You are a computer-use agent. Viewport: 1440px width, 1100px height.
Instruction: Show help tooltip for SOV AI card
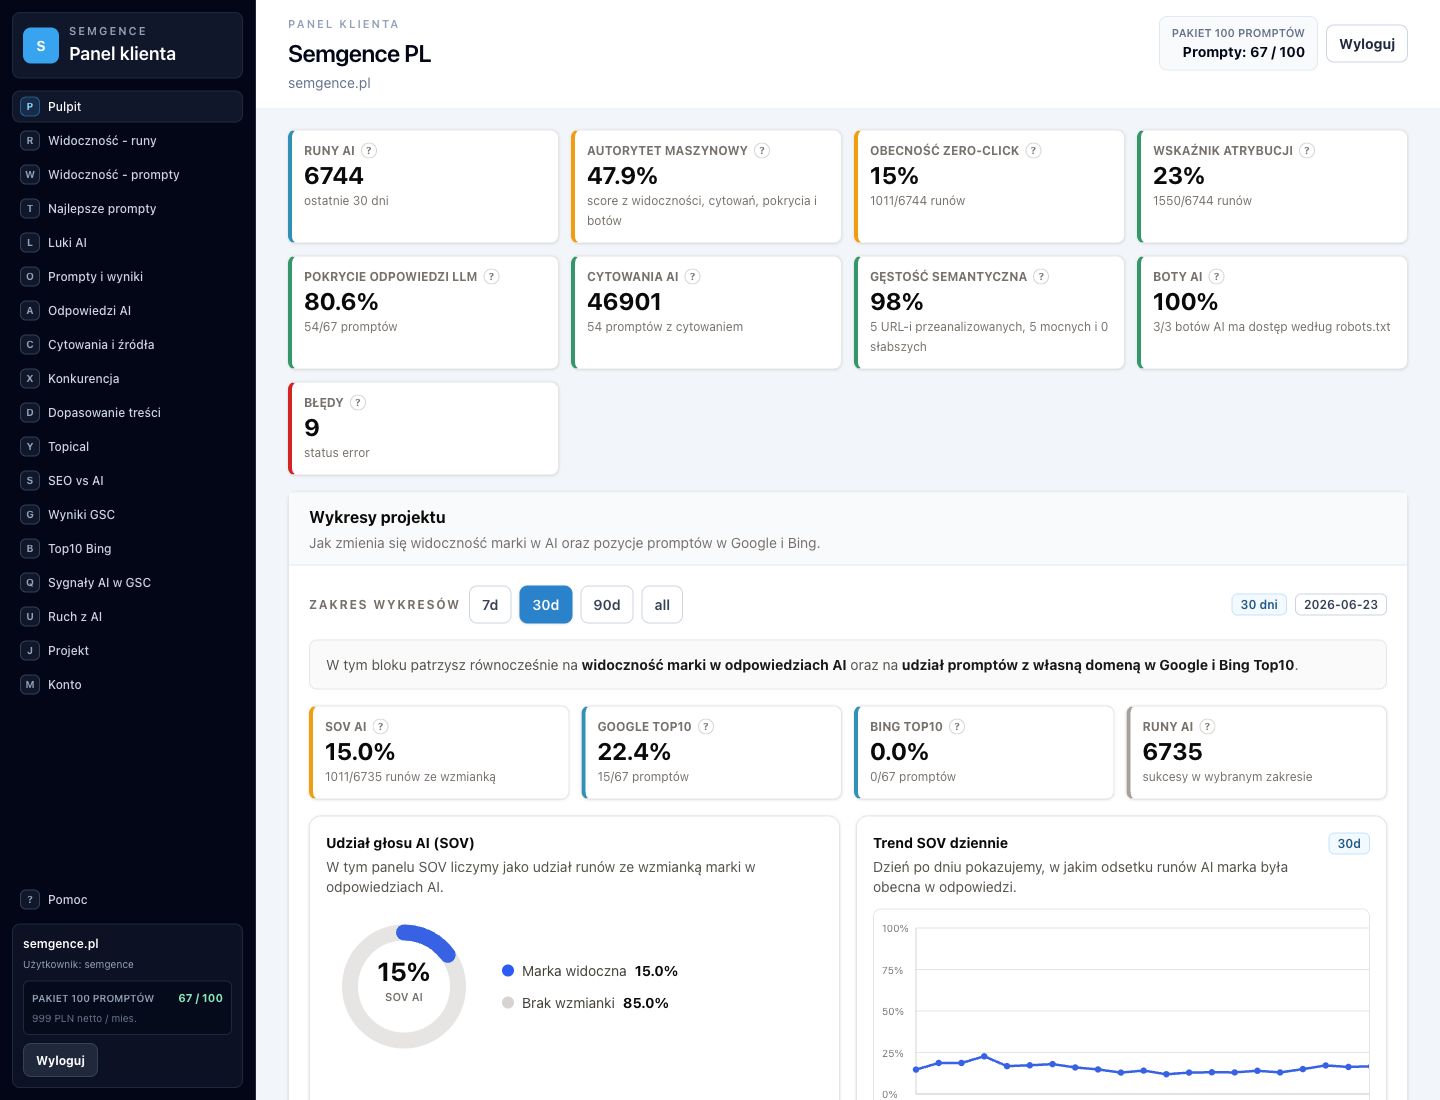click(381, 727)
